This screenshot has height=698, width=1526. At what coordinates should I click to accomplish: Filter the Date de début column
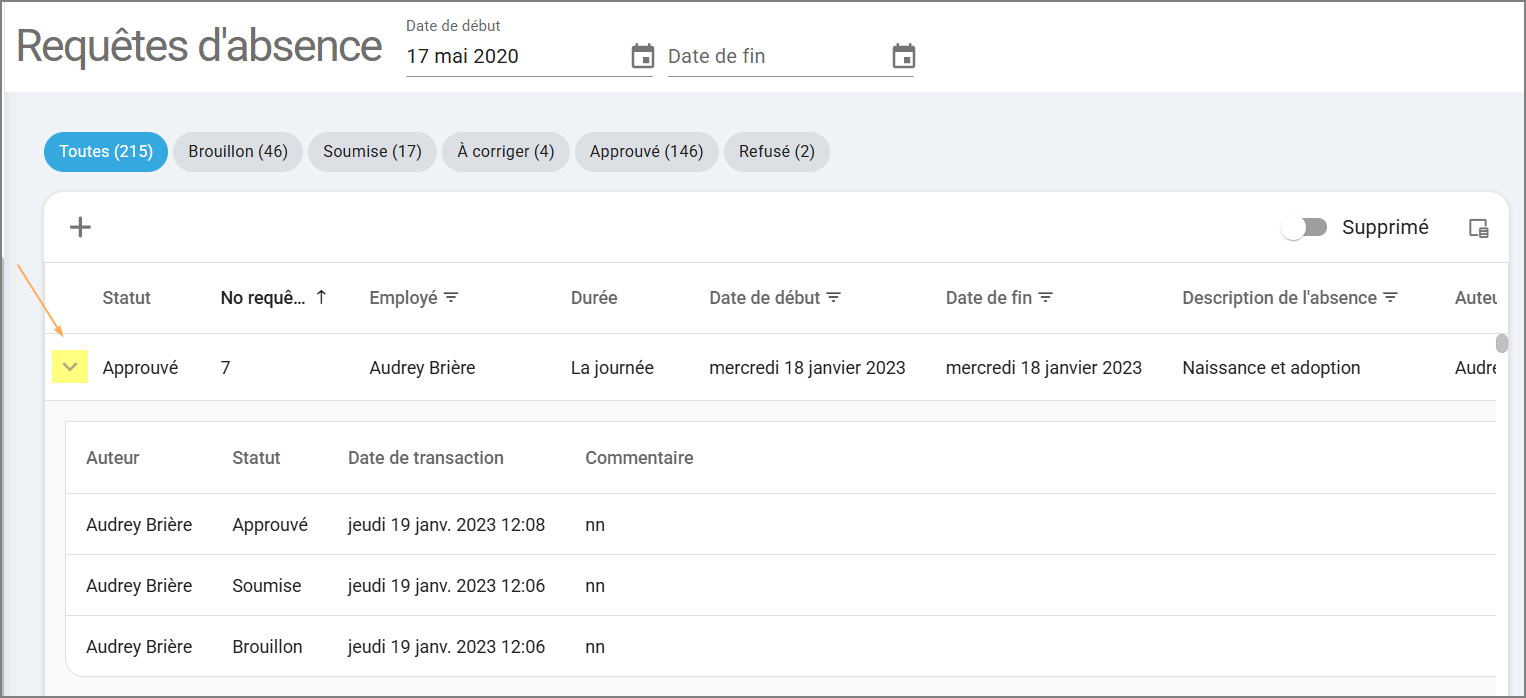coord(833,298)
